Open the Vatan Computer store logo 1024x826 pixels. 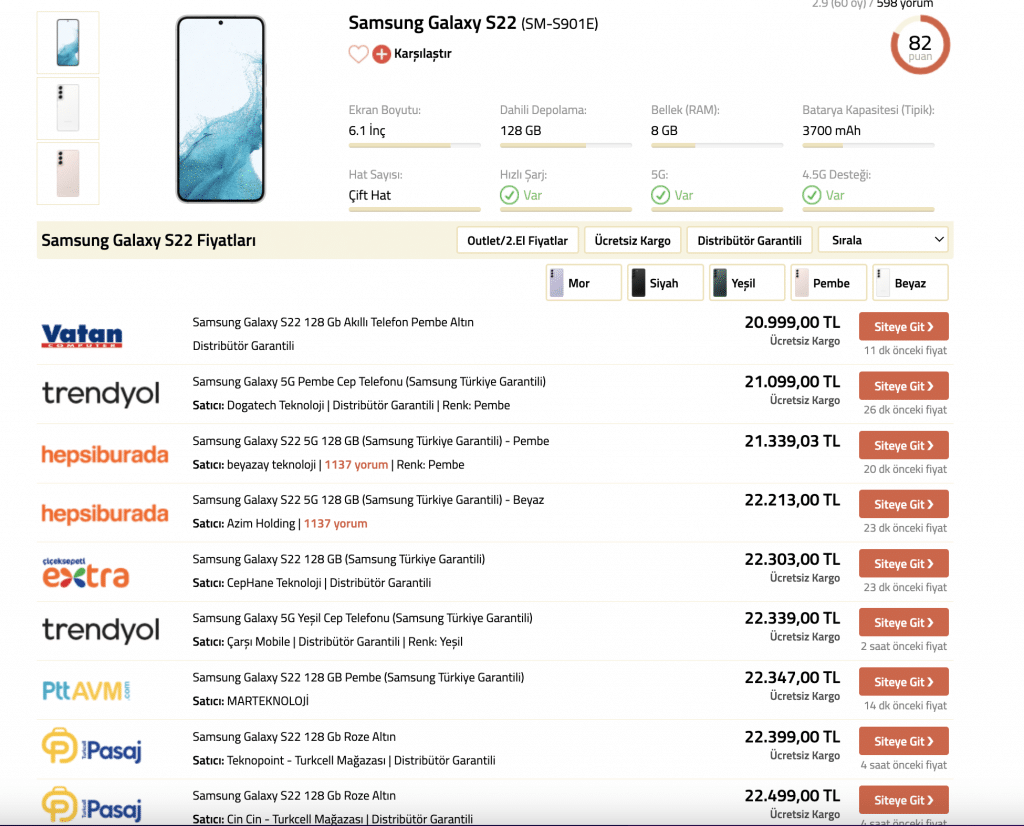tap(82, 336)
